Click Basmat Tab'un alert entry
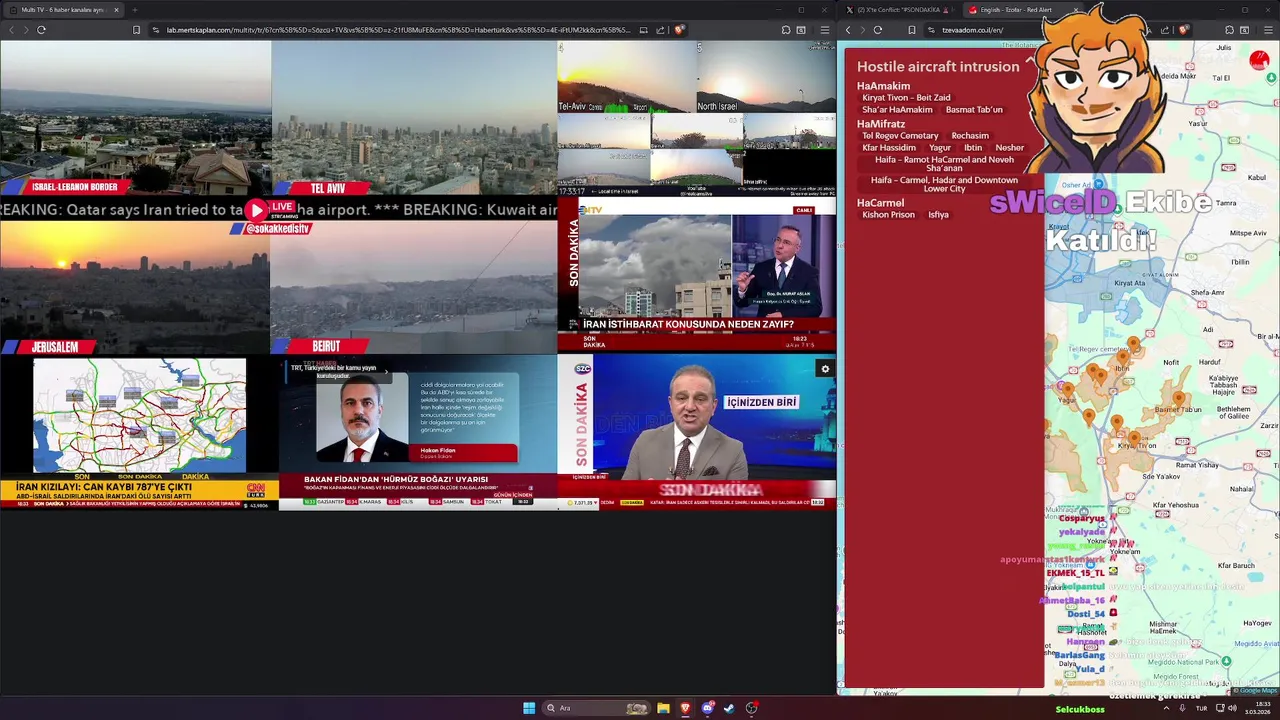 (974, 110)
